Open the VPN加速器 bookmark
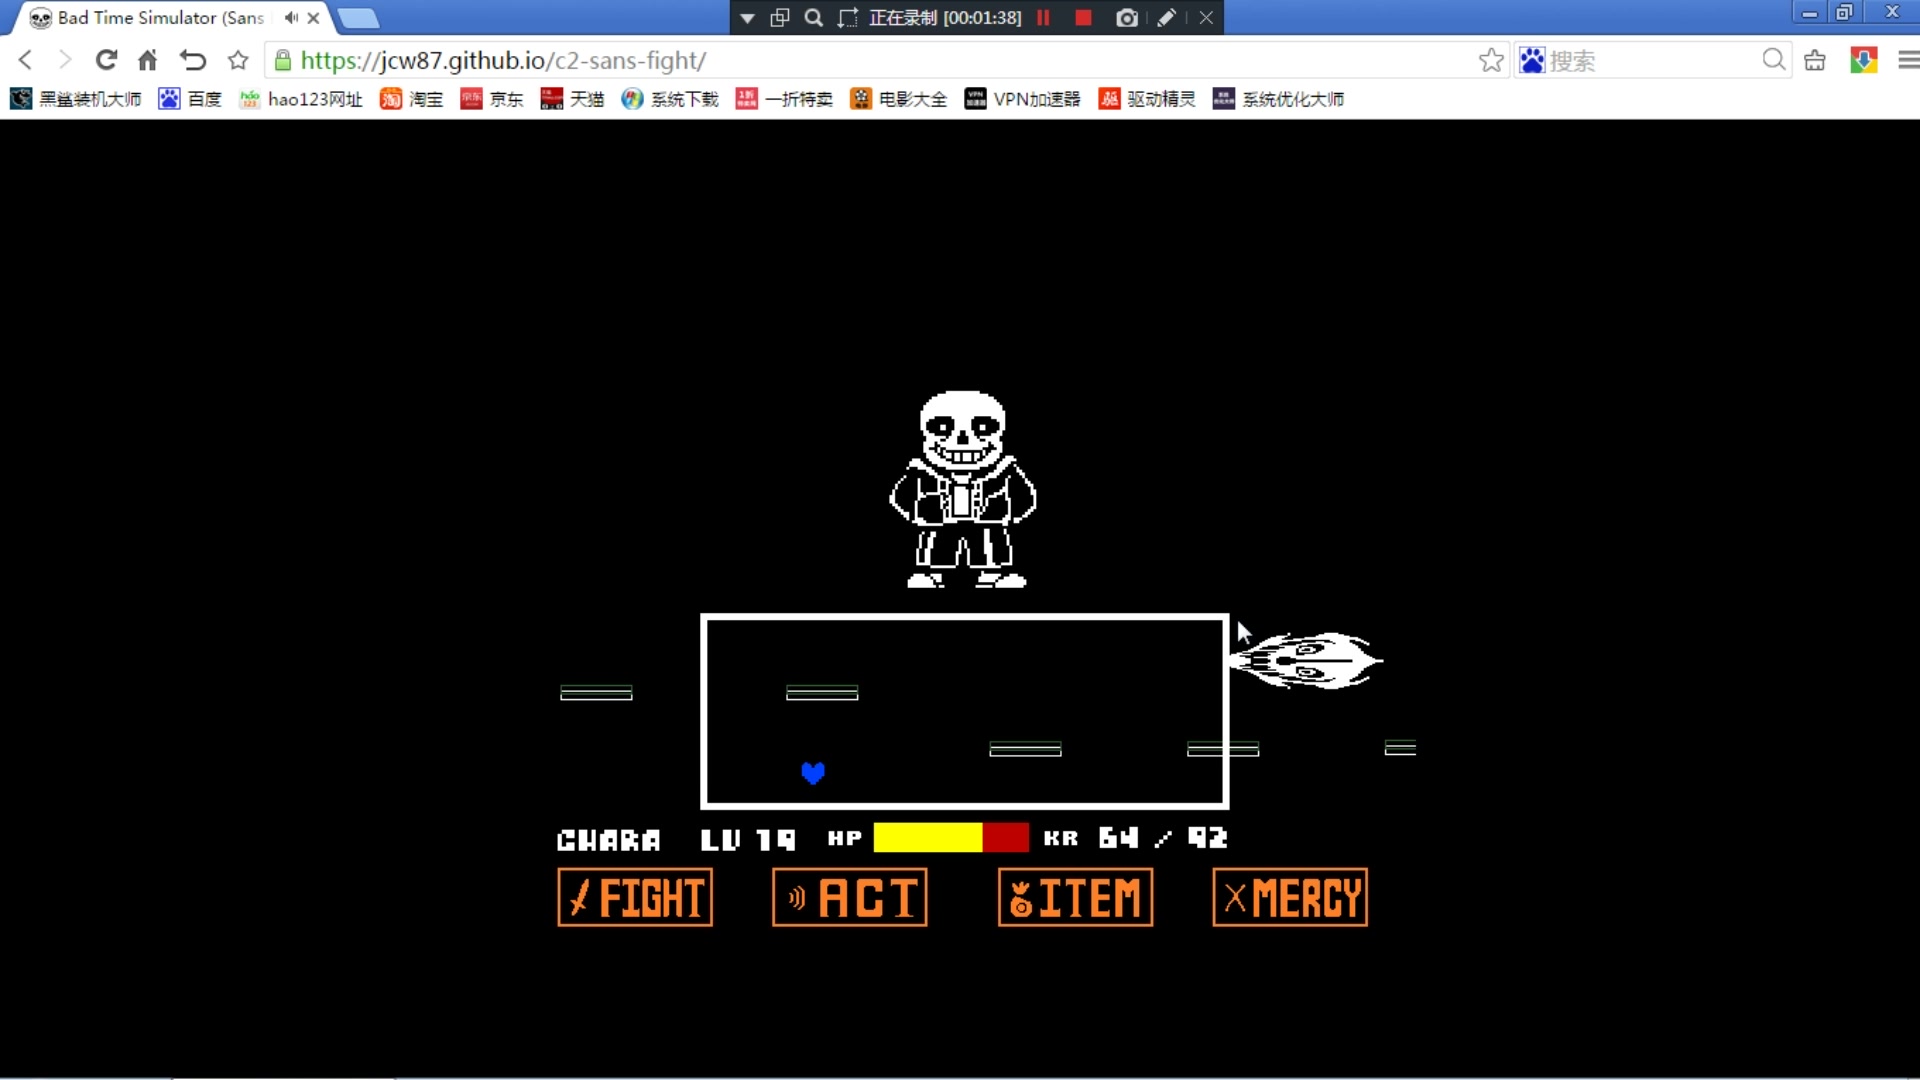The width and height of the screenshot is (1920, 1080). [x=1023, y=98]
